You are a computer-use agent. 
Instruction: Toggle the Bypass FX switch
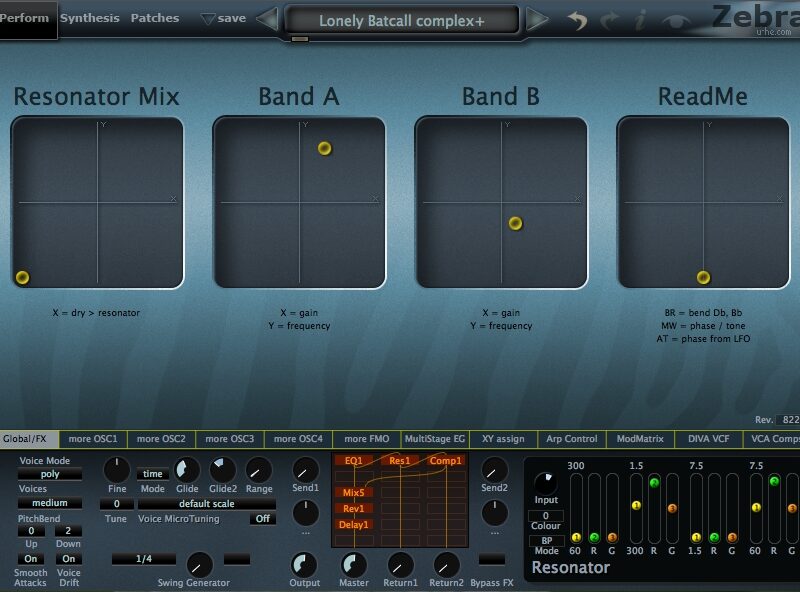pos(492,559)
